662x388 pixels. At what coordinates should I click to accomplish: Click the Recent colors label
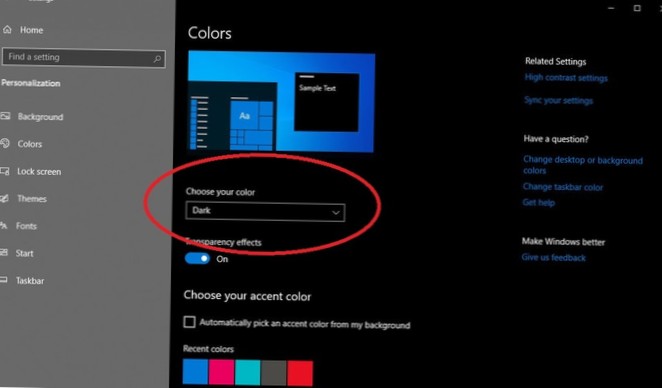tap(208, 349)
